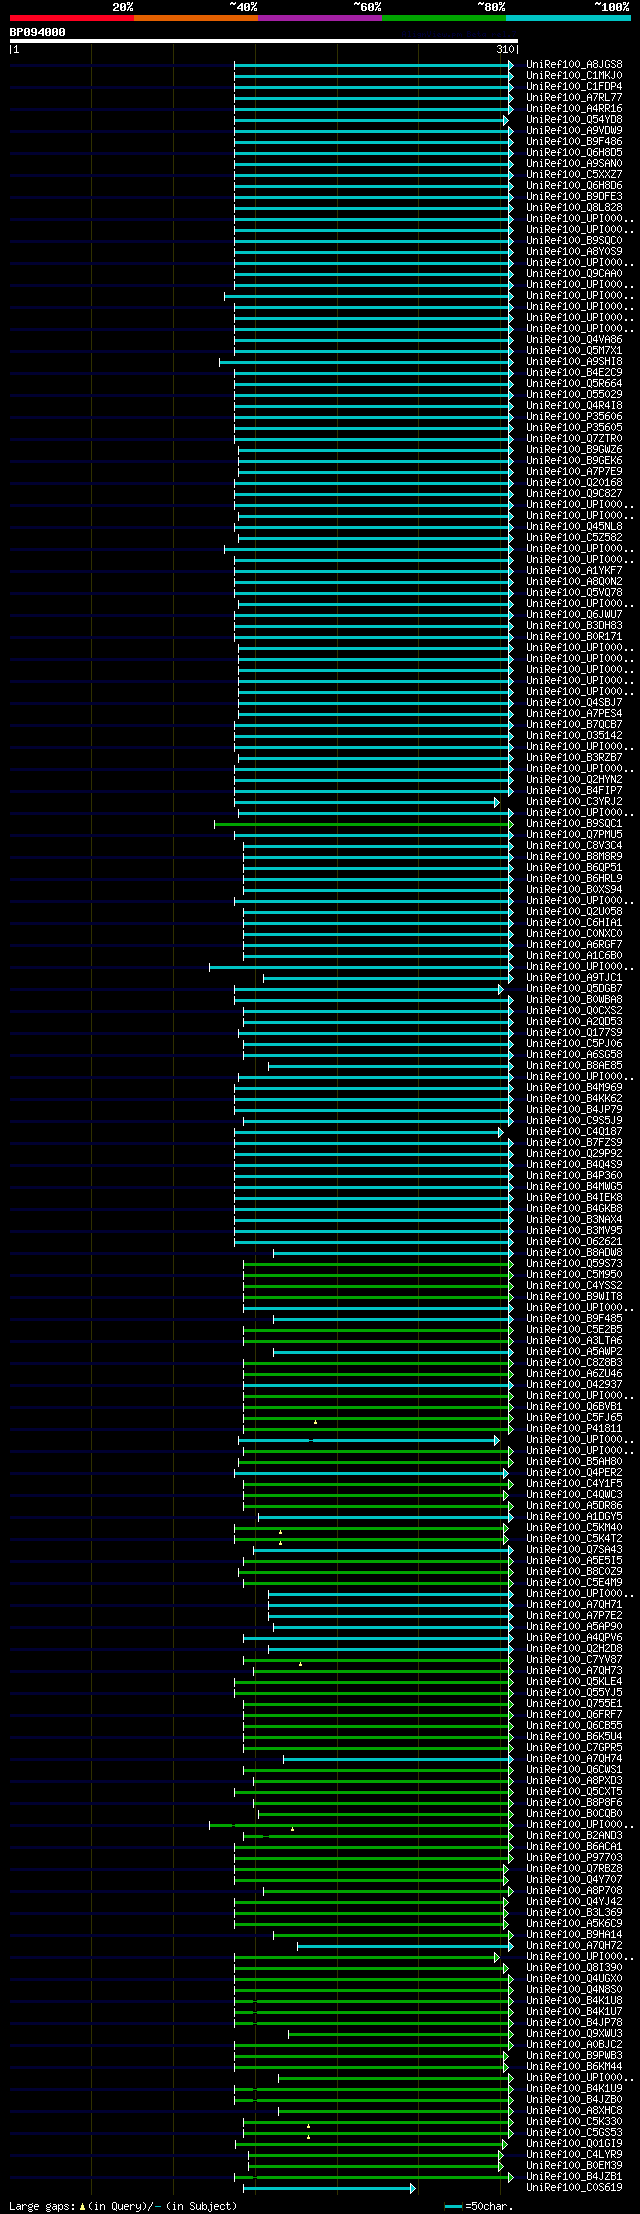Open hit UniRef100_B8ADW8
640x2214 pixels.
(x=574, y=1252)
